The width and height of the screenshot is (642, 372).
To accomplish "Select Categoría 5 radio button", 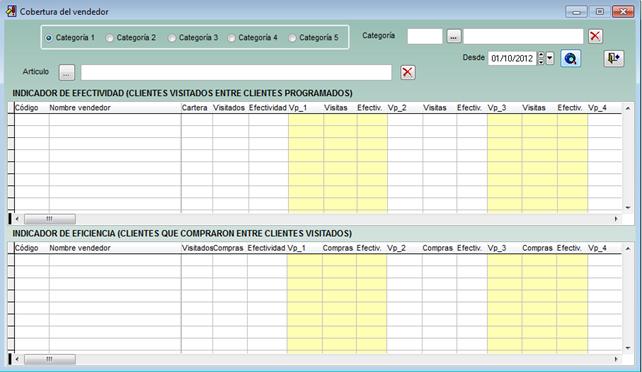I will coord(292,38).
